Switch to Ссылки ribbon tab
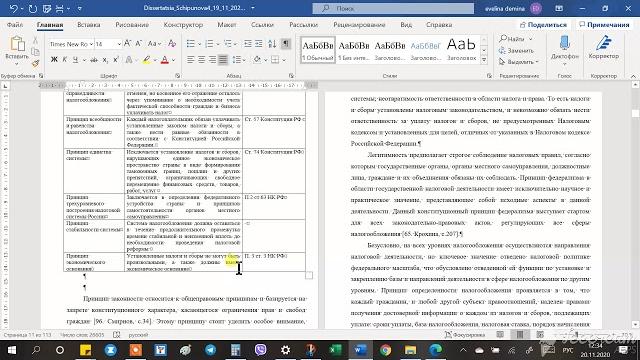Image resolution: width=640 pixels, height=360 pixels. [262, 24]
